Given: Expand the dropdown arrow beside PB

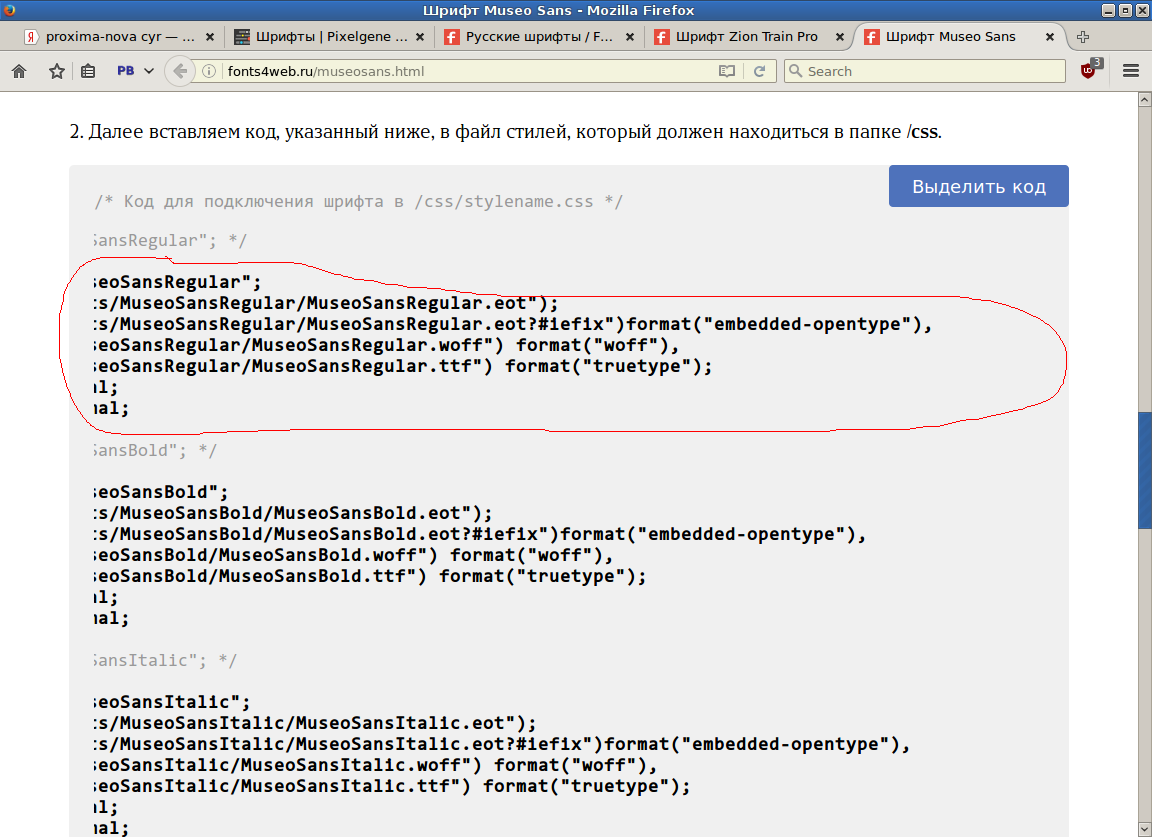Looking at the screenshot, I should click(x=149, y=71).
